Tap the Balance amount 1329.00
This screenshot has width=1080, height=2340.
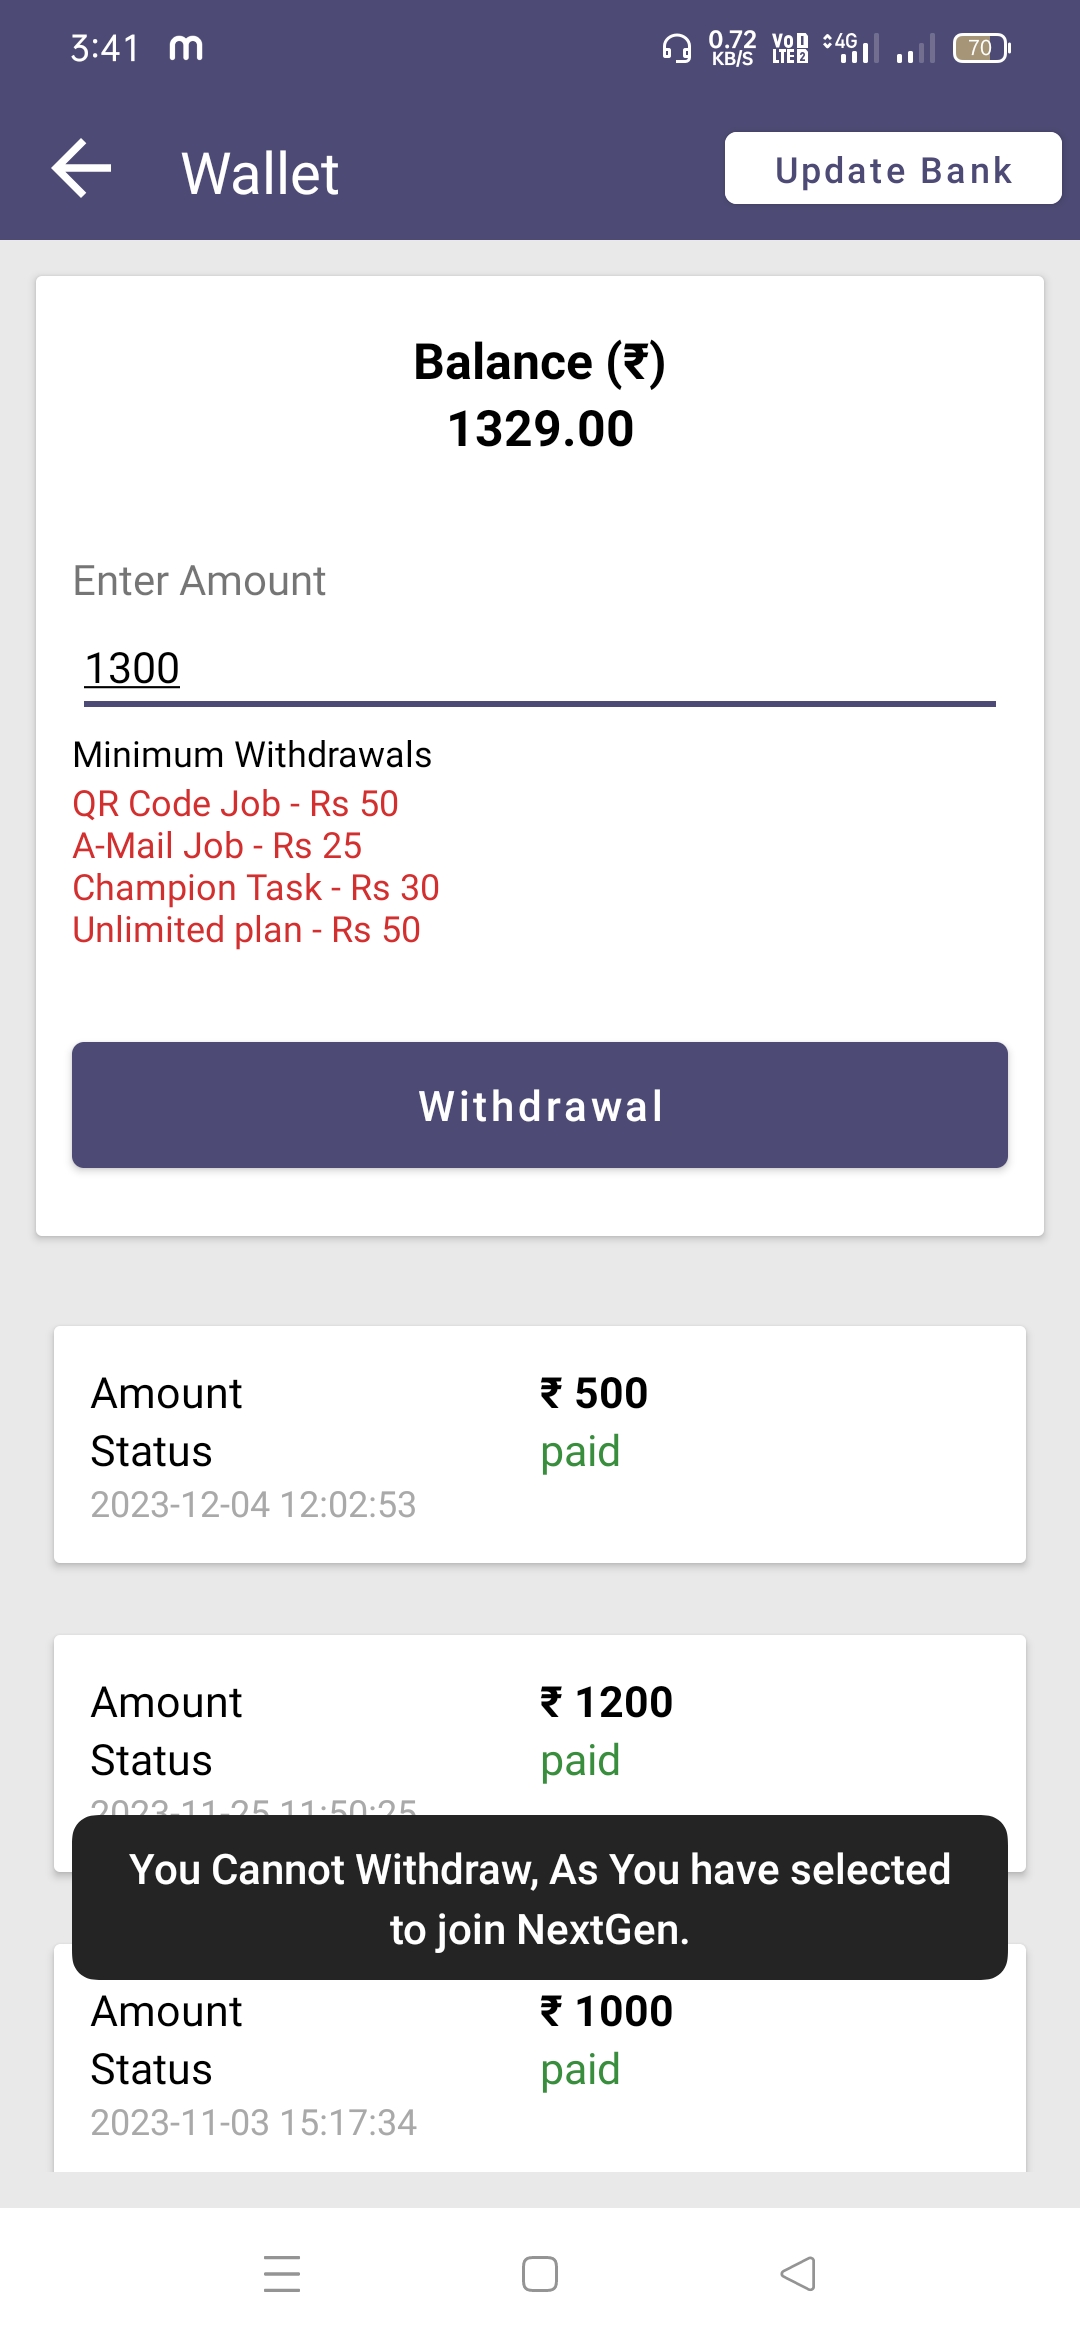(540, 429)
